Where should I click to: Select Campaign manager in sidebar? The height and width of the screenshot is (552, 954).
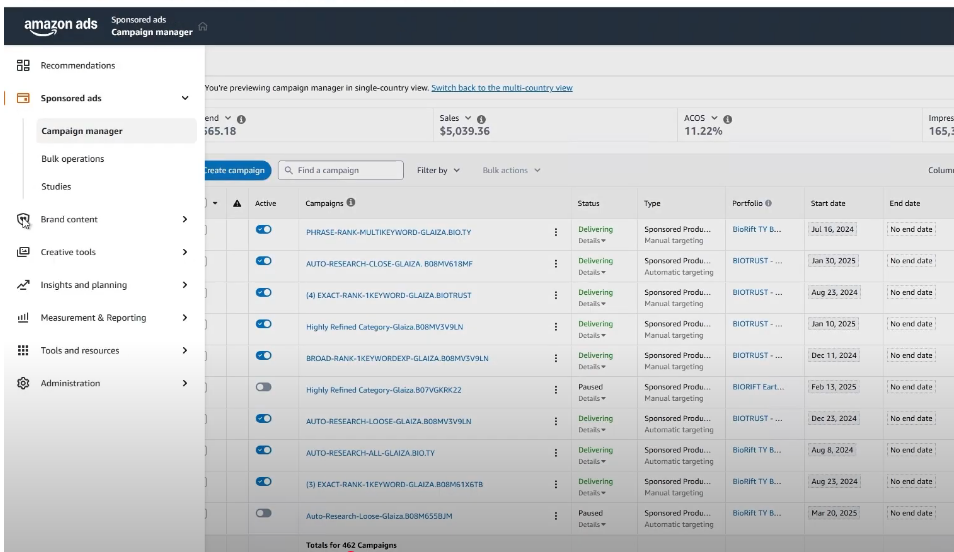point(116,131)
